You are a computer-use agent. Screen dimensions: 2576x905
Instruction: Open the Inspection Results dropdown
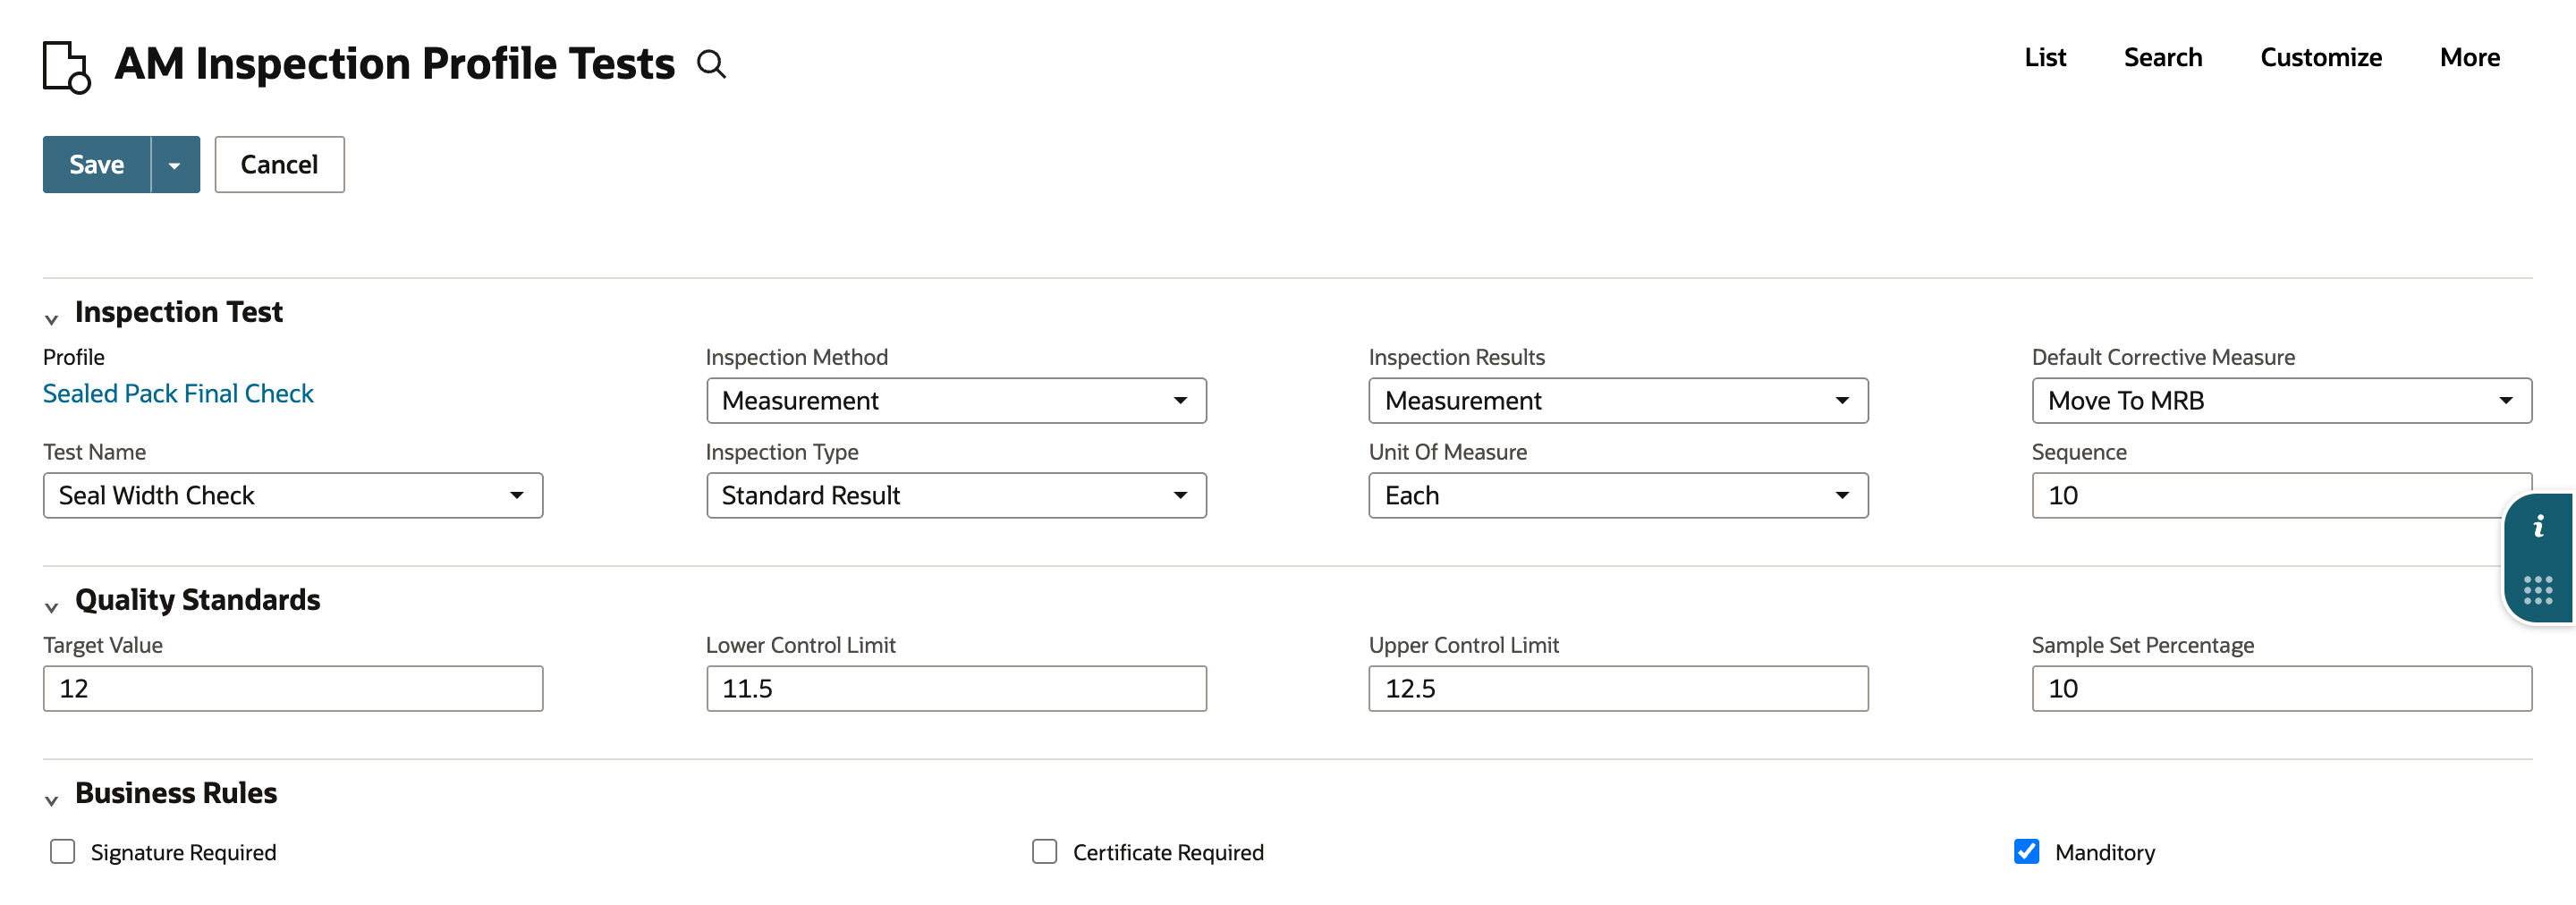[x=1618, y=400]
